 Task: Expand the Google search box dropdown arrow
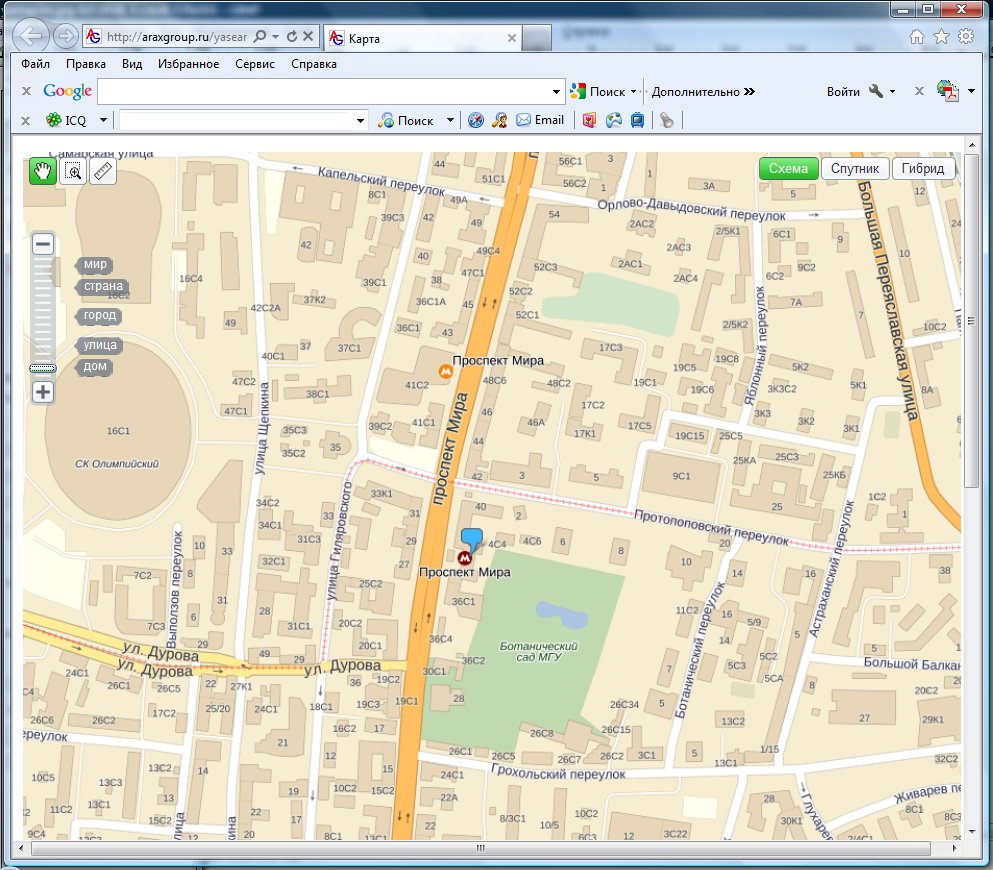(558, 92)
